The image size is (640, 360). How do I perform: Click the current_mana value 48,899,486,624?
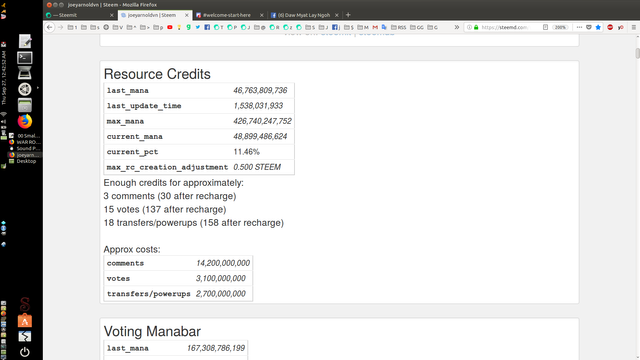click(260, 137)
